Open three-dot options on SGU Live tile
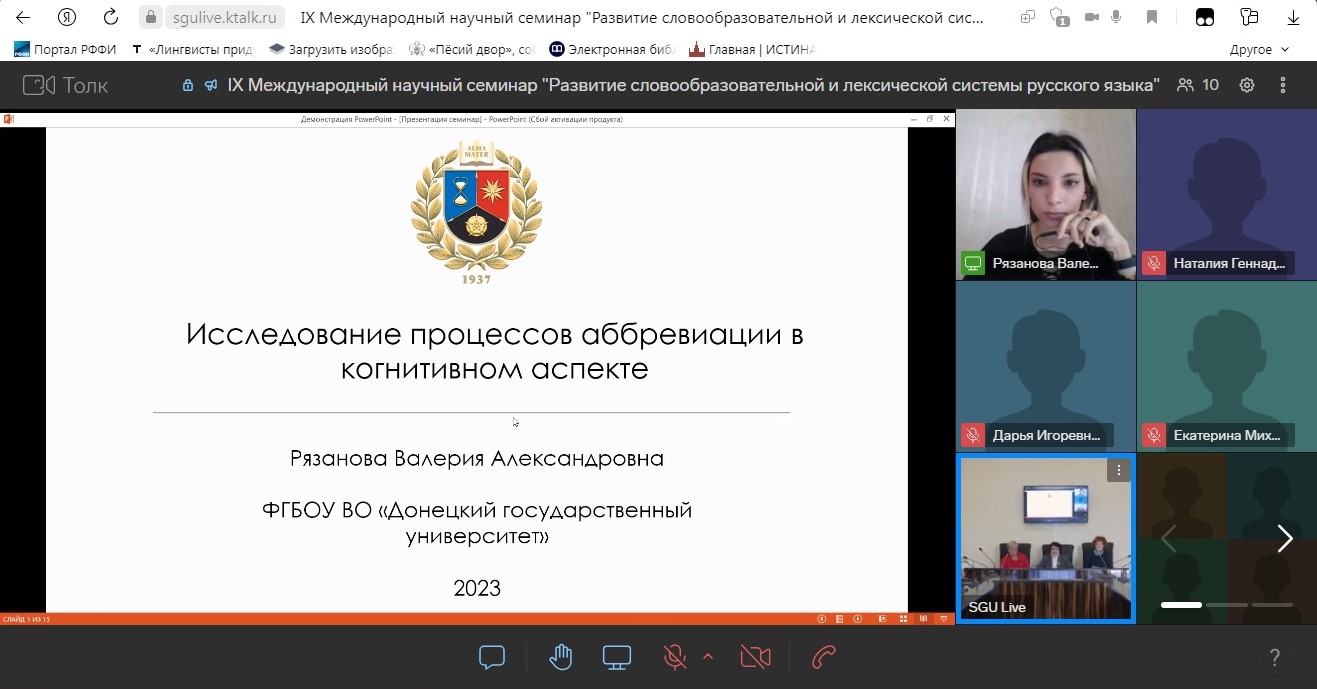This screenshot has width=1317, height=689. click(1118, 470)
